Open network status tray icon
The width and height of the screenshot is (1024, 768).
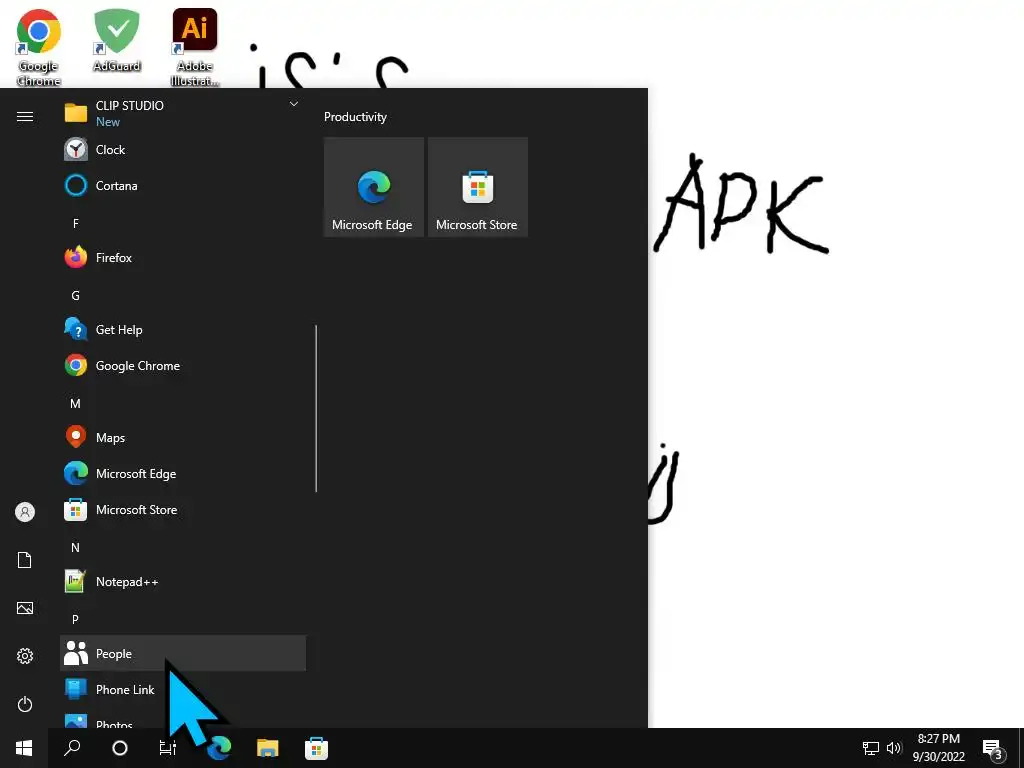(x=871, y=748)
